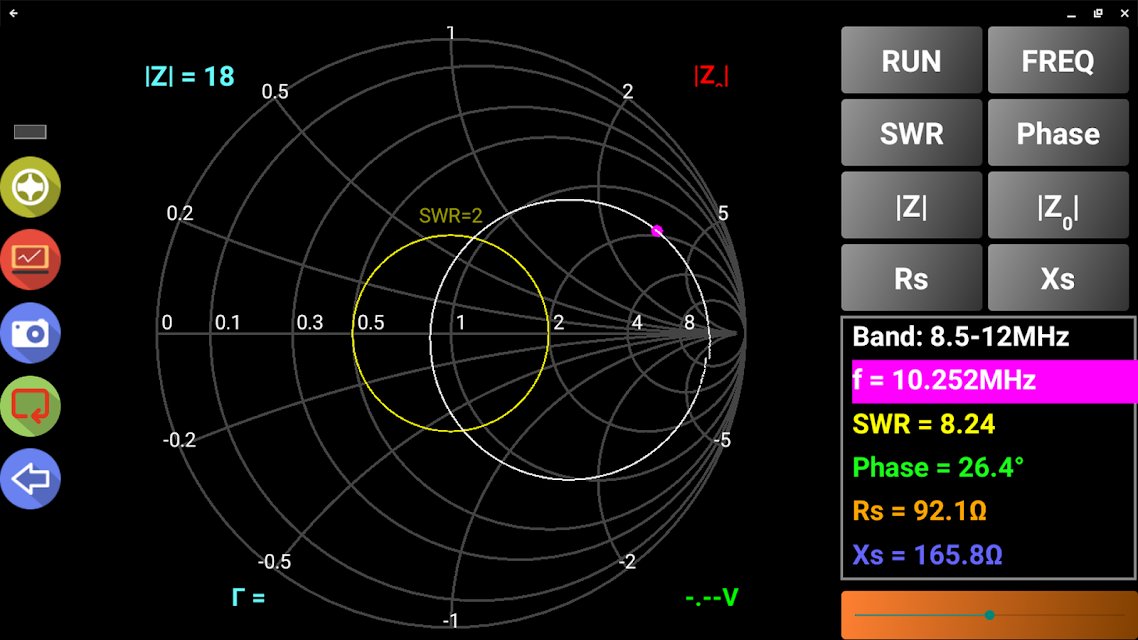Select the Phase measurement button
This screenshot has width=1138, height=640.
(1057, 134)
